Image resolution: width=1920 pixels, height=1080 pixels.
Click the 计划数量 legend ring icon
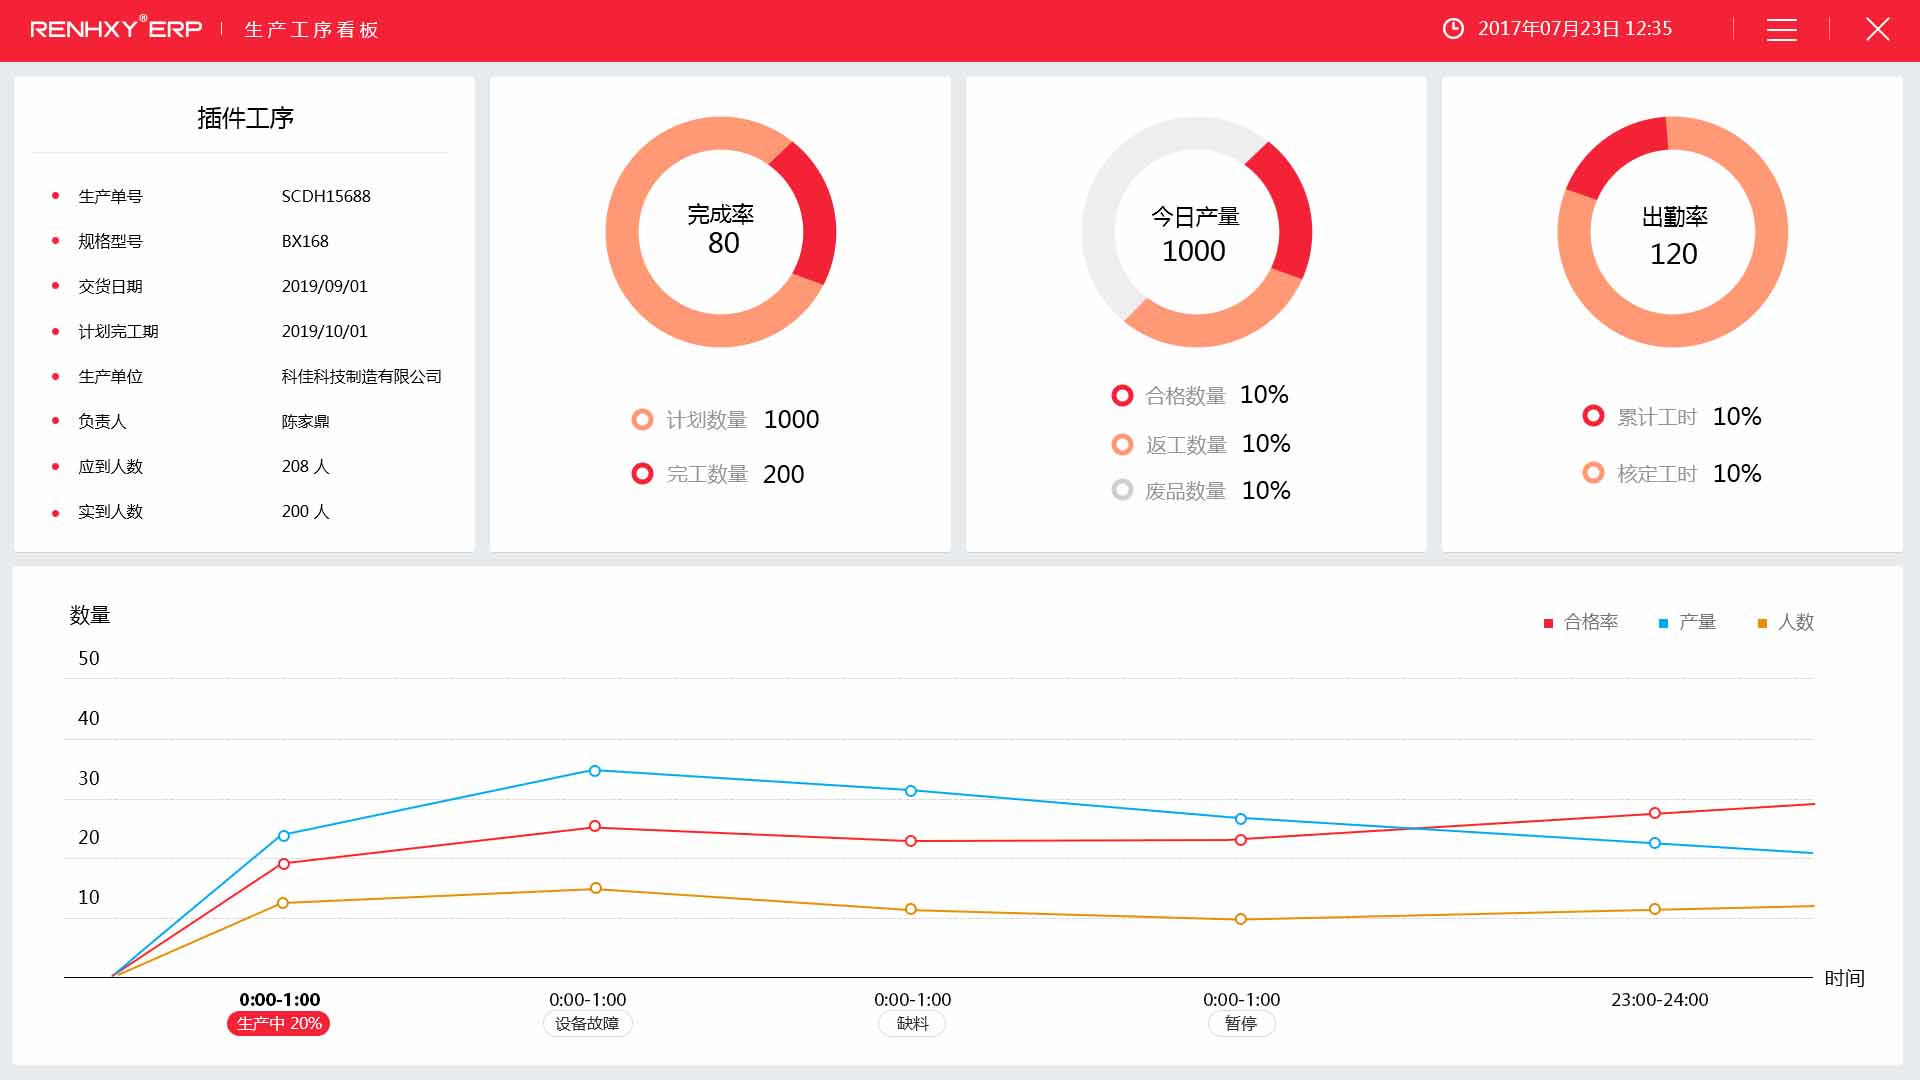pyautogui.click(x=642, y=419)
